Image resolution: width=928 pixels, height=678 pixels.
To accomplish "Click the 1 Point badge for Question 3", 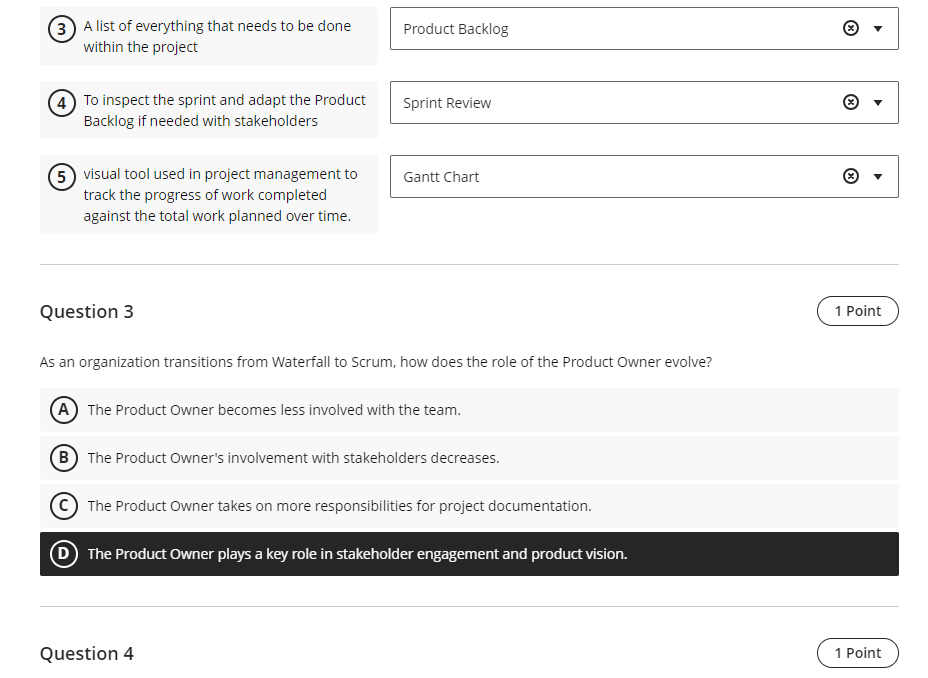I will pos(858,311).
